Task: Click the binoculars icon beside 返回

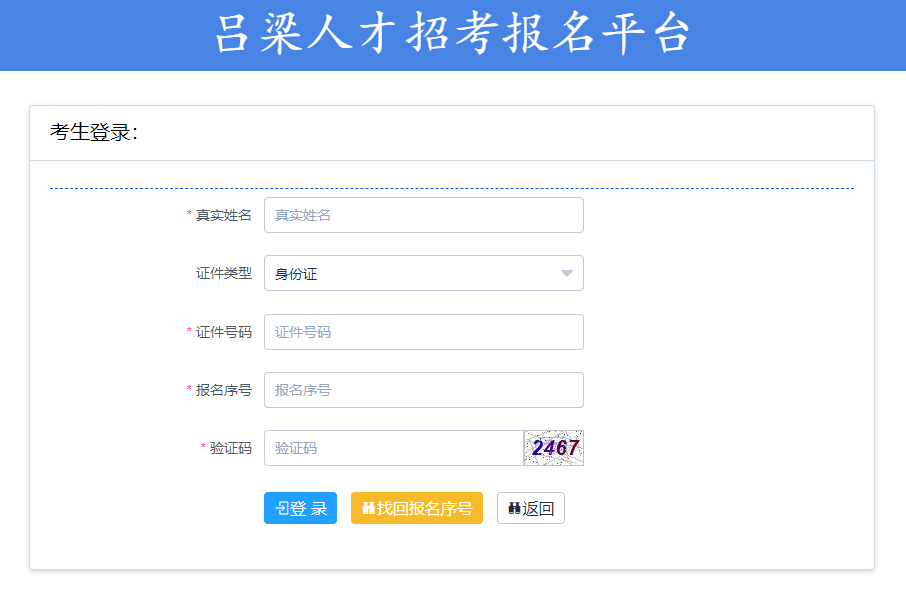Action: [x=514, y=509]
